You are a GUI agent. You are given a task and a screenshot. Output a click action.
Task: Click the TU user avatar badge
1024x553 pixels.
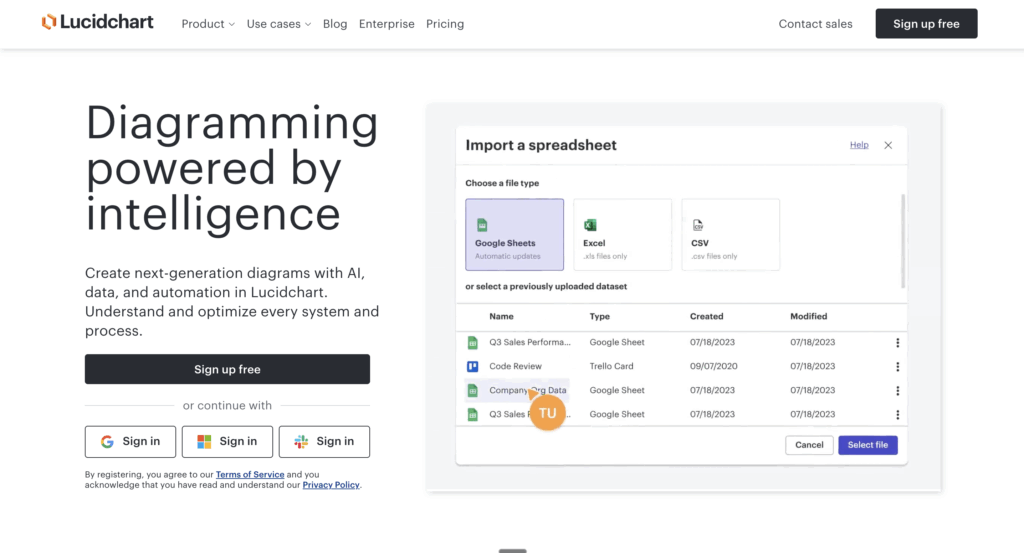(547, 413)
